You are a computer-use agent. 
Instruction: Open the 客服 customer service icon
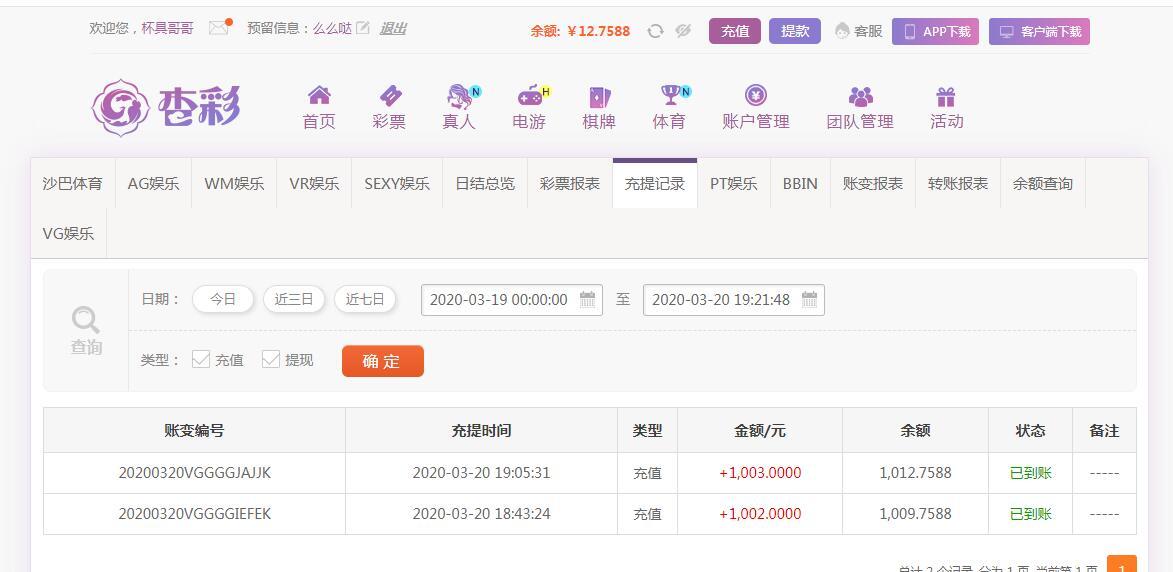click(842, 31)
